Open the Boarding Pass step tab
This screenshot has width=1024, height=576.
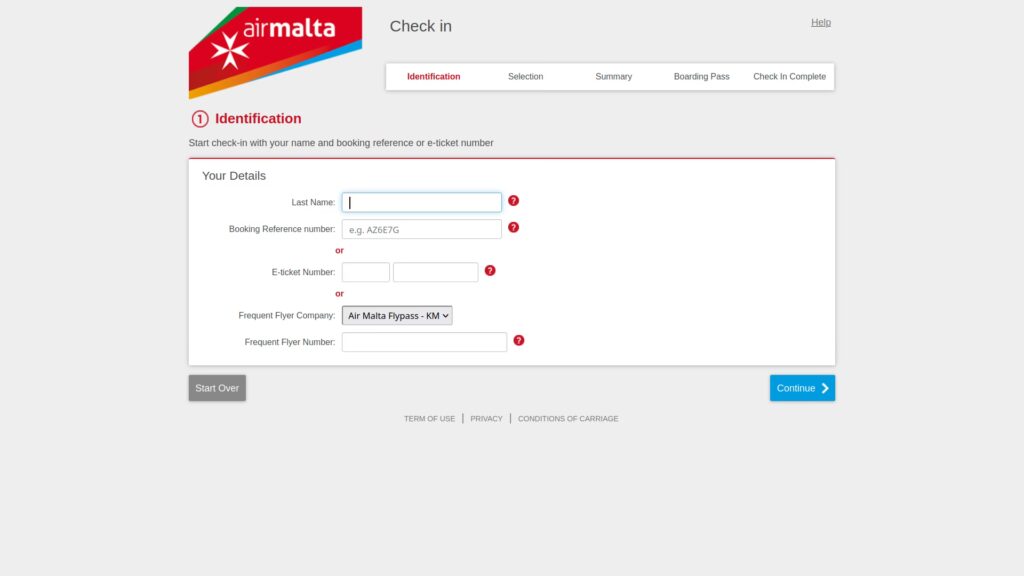[x=701, y=77]
